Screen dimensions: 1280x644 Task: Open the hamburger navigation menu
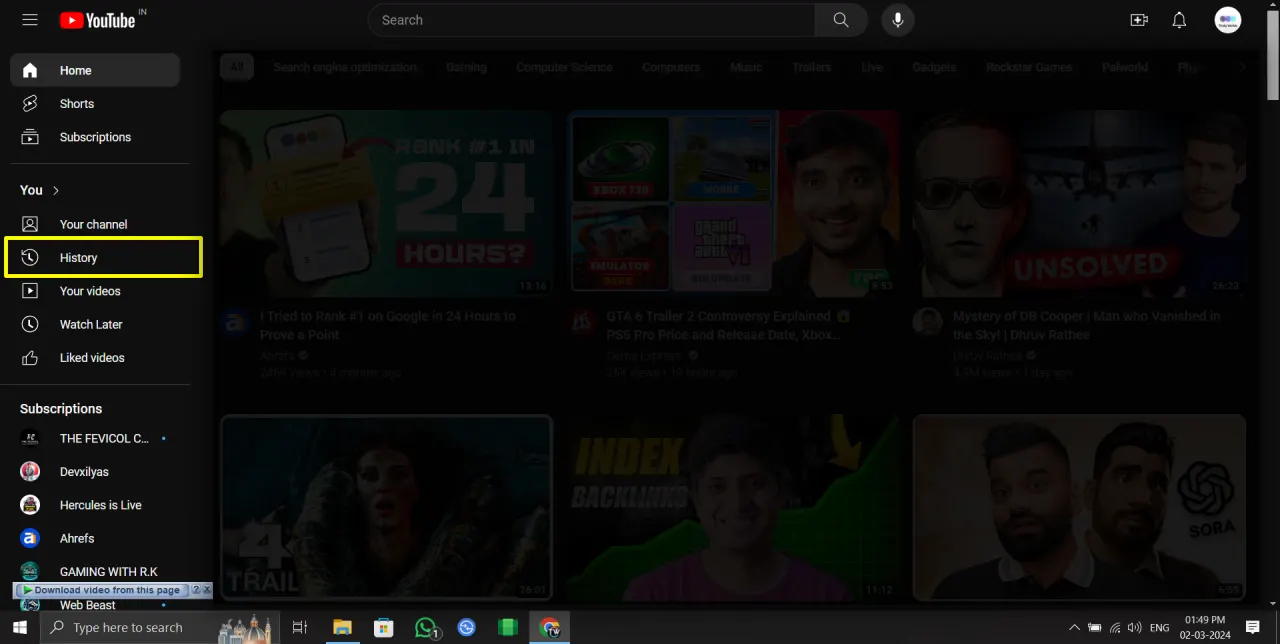point(29,19)
